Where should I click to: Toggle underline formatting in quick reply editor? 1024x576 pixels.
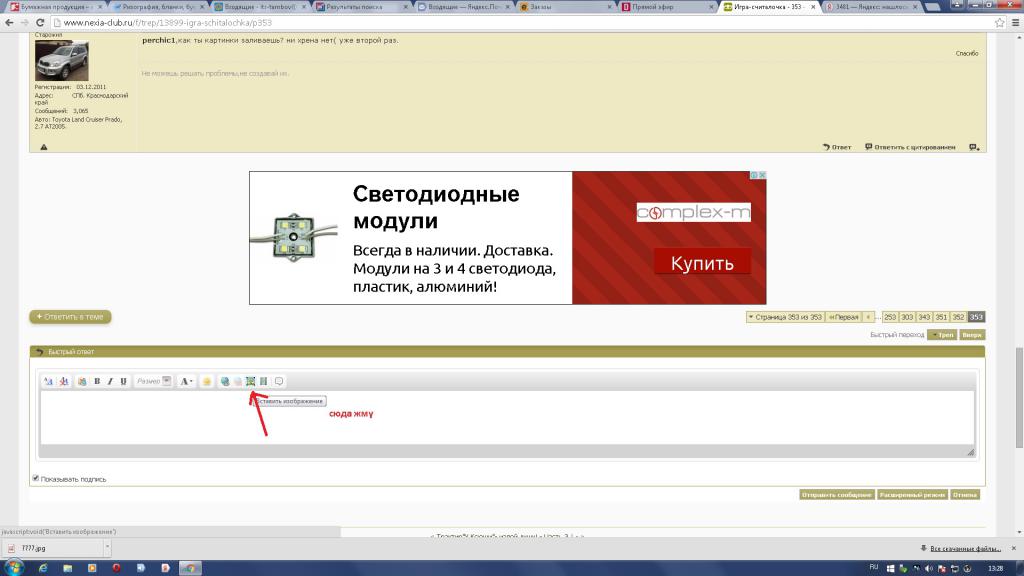123,381
